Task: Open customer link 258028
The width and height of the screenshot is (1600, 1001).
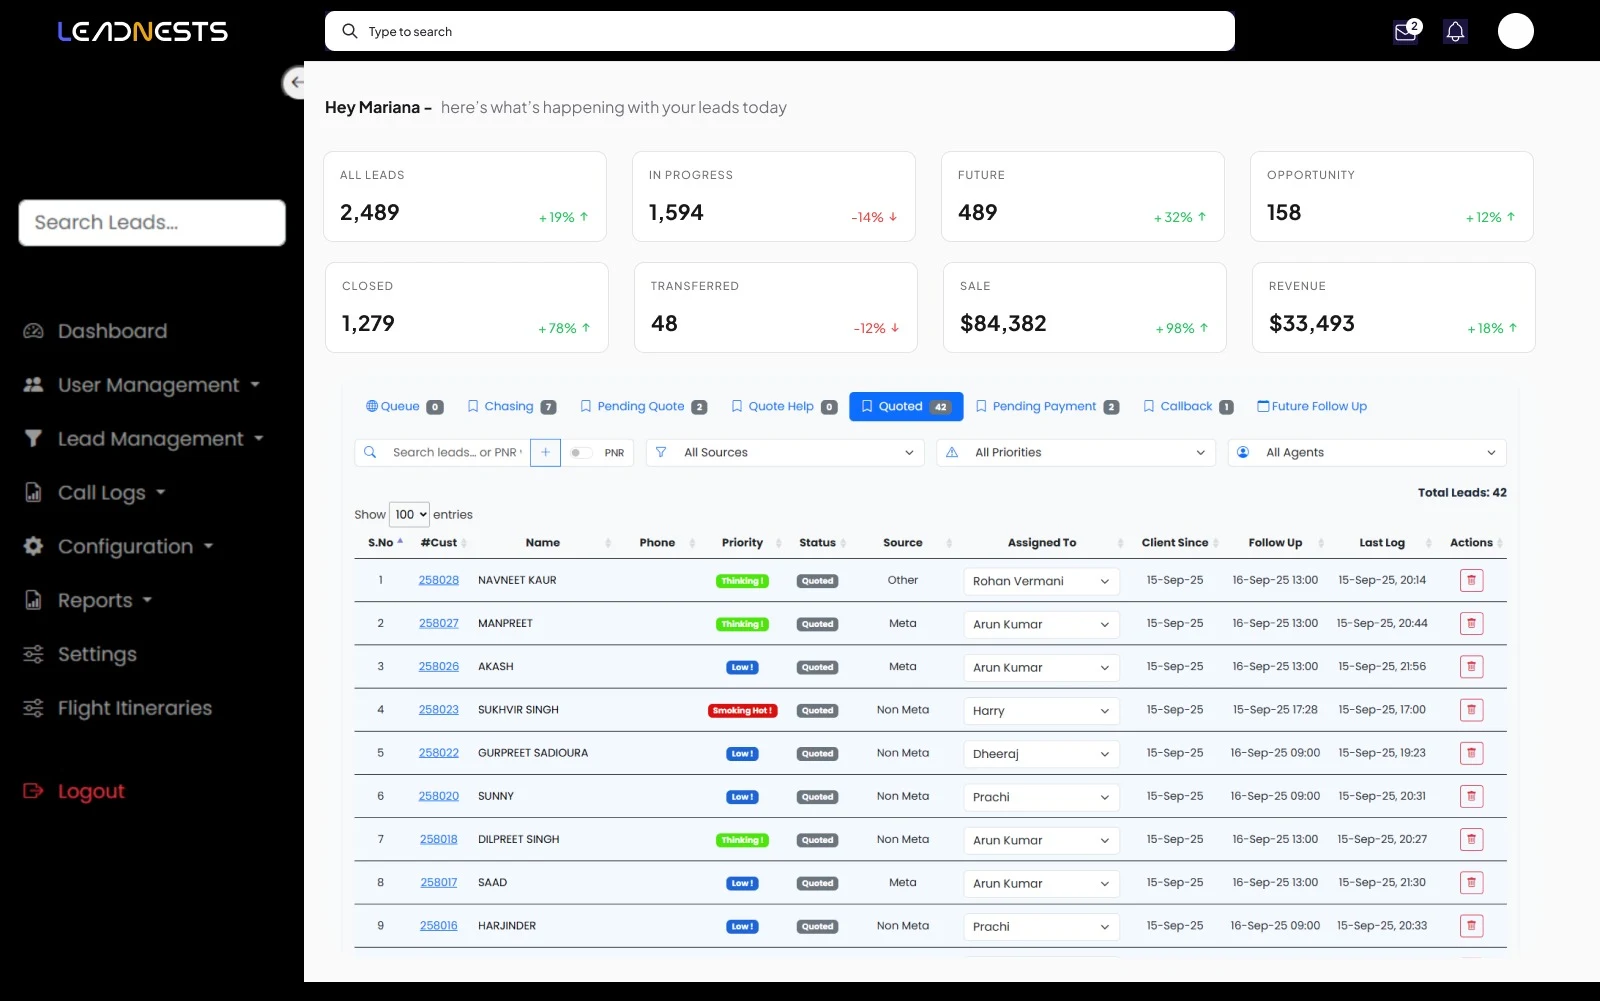Action: (x=438, y=581)
